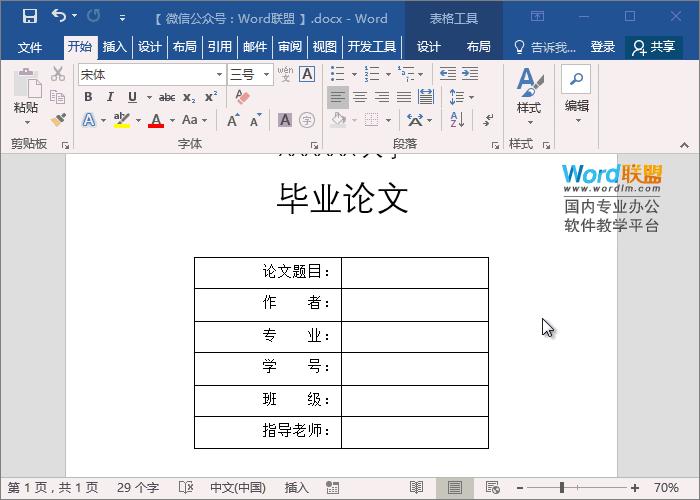Click the 登录 (Sign in) button
Screen dimensions: 700x500
(x=603, y=46)
